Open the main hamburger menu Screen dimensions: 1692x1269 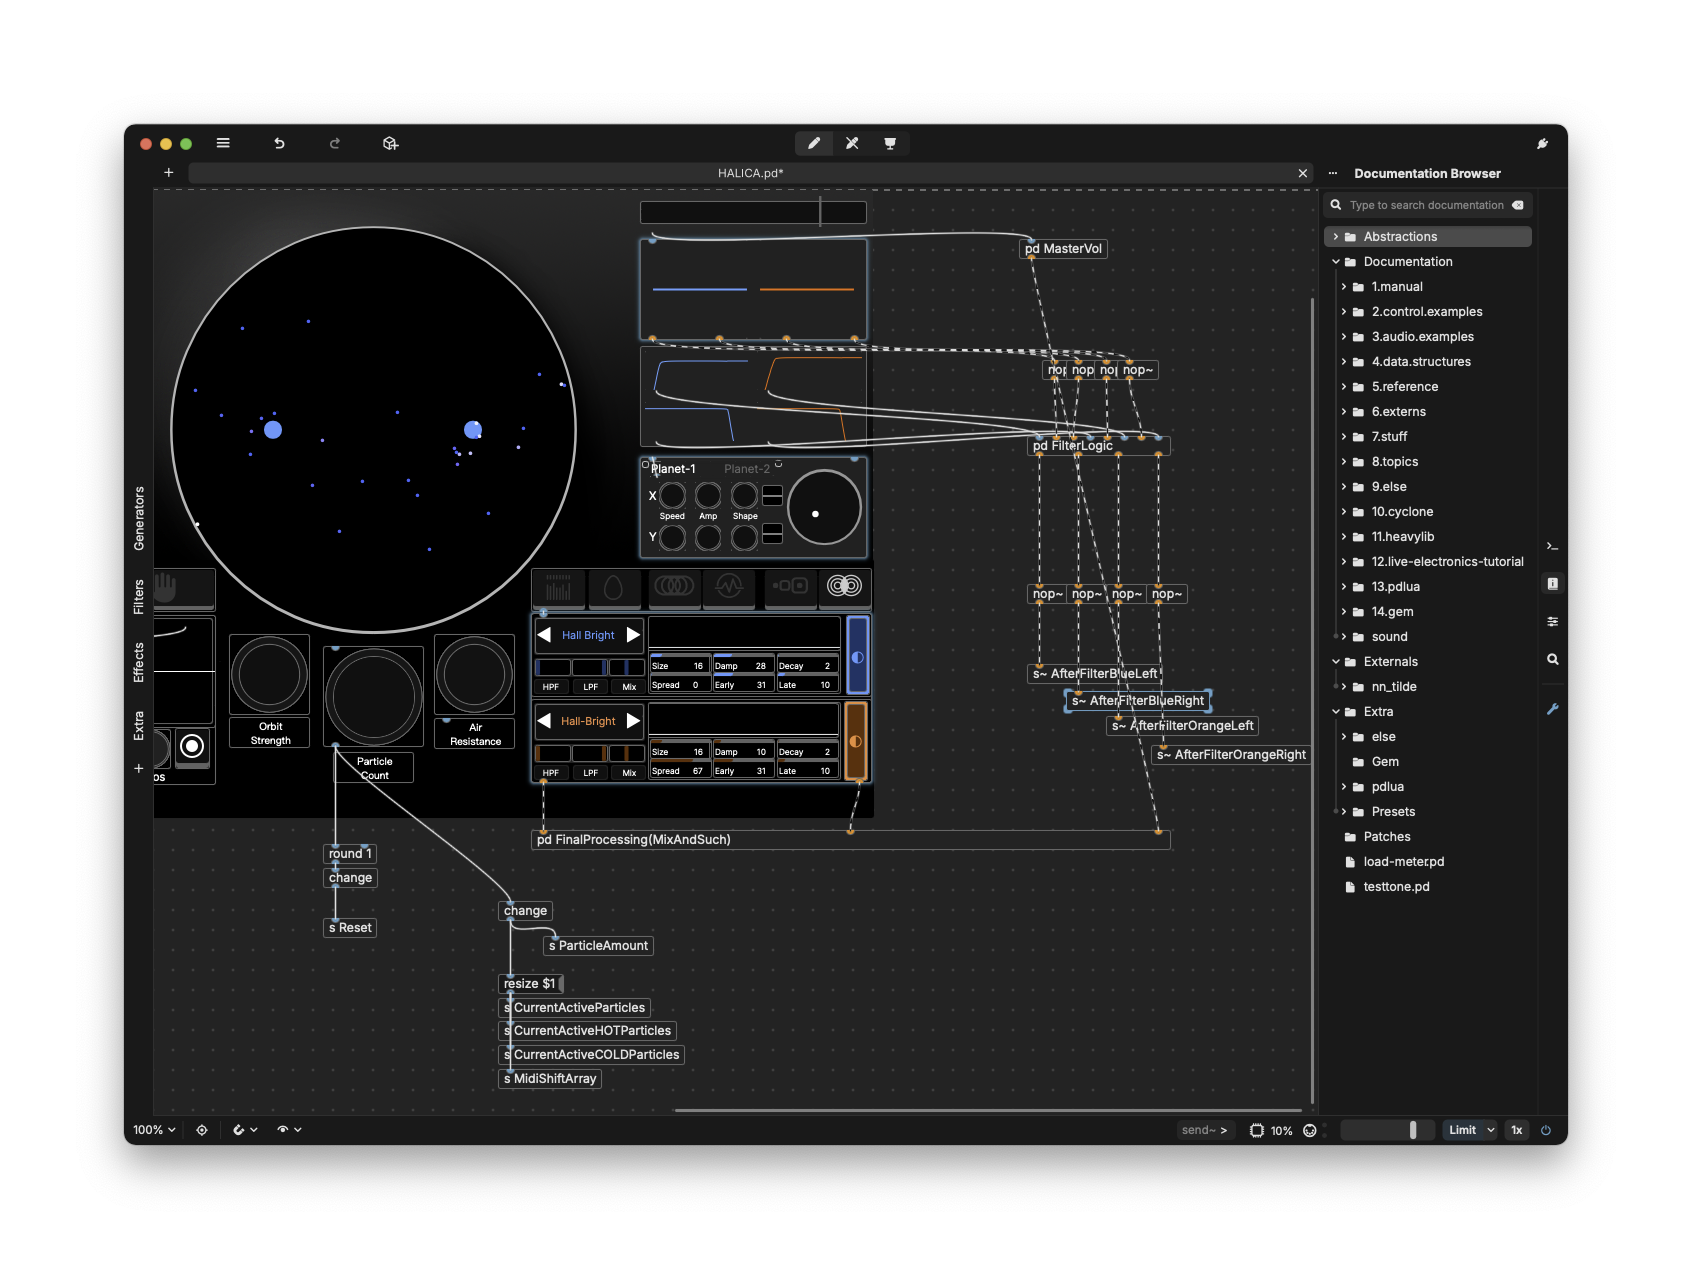click(223, 143)
